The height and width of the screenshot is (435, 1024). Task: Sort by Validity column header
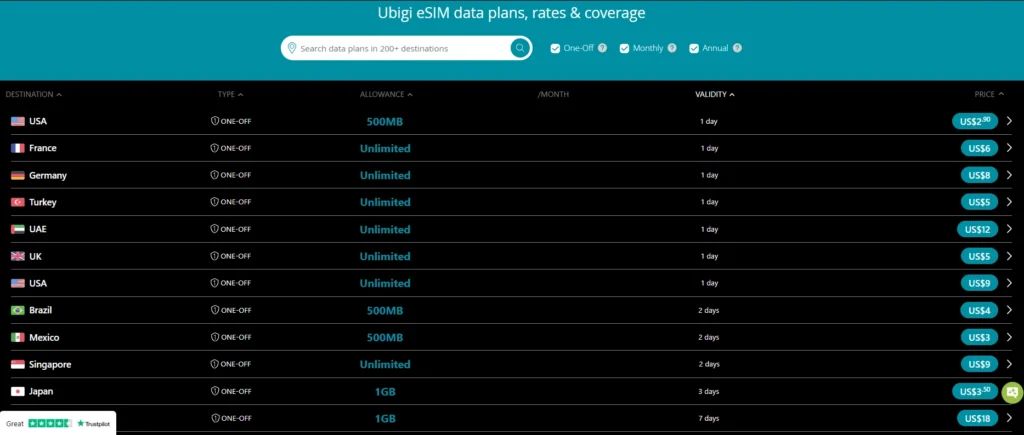pyautogui.click(x=714, y=94)
